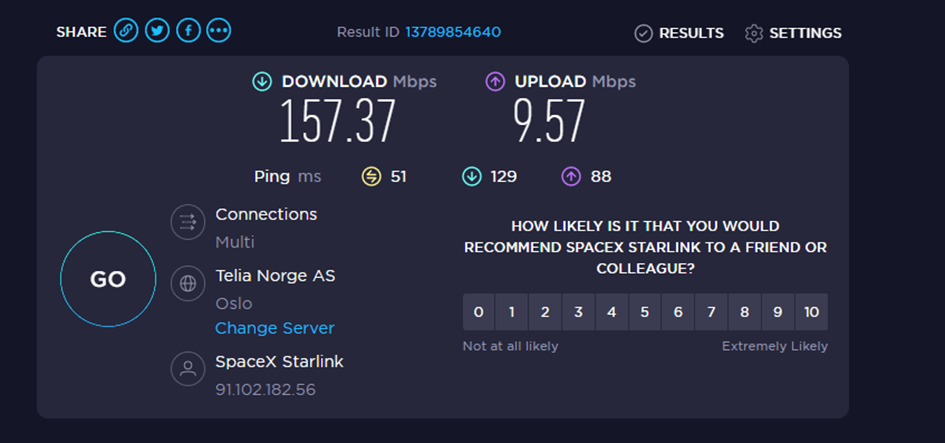Image resolution: width=945 pixels, height=443 pixels.
Task: Click the Change Server link
Action: click(275, 328)
